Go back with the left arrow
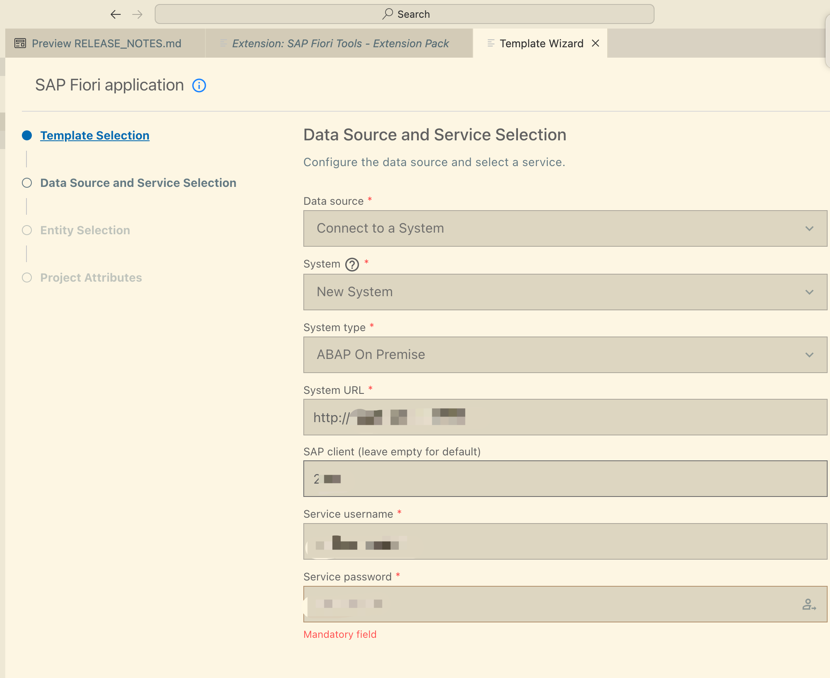Screen dimensions: 830x678 (x=115, y=14)
